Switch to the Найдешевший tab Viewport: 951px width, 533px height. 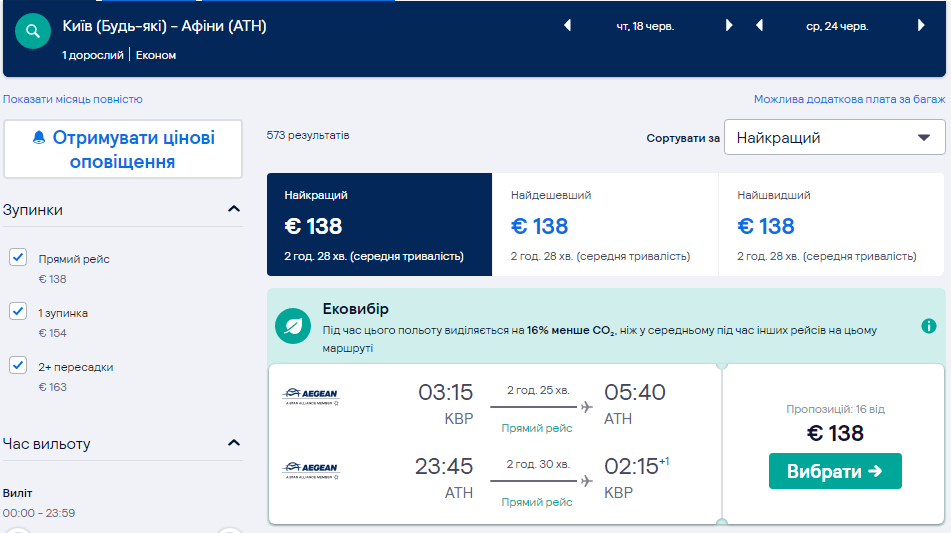[605, 225]
